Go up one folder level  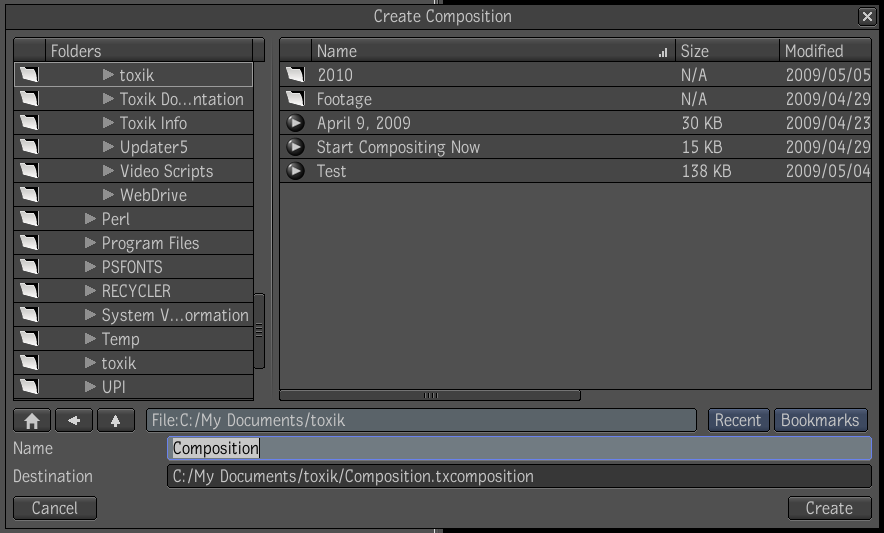pyautogui.click(x=116, y=421)
